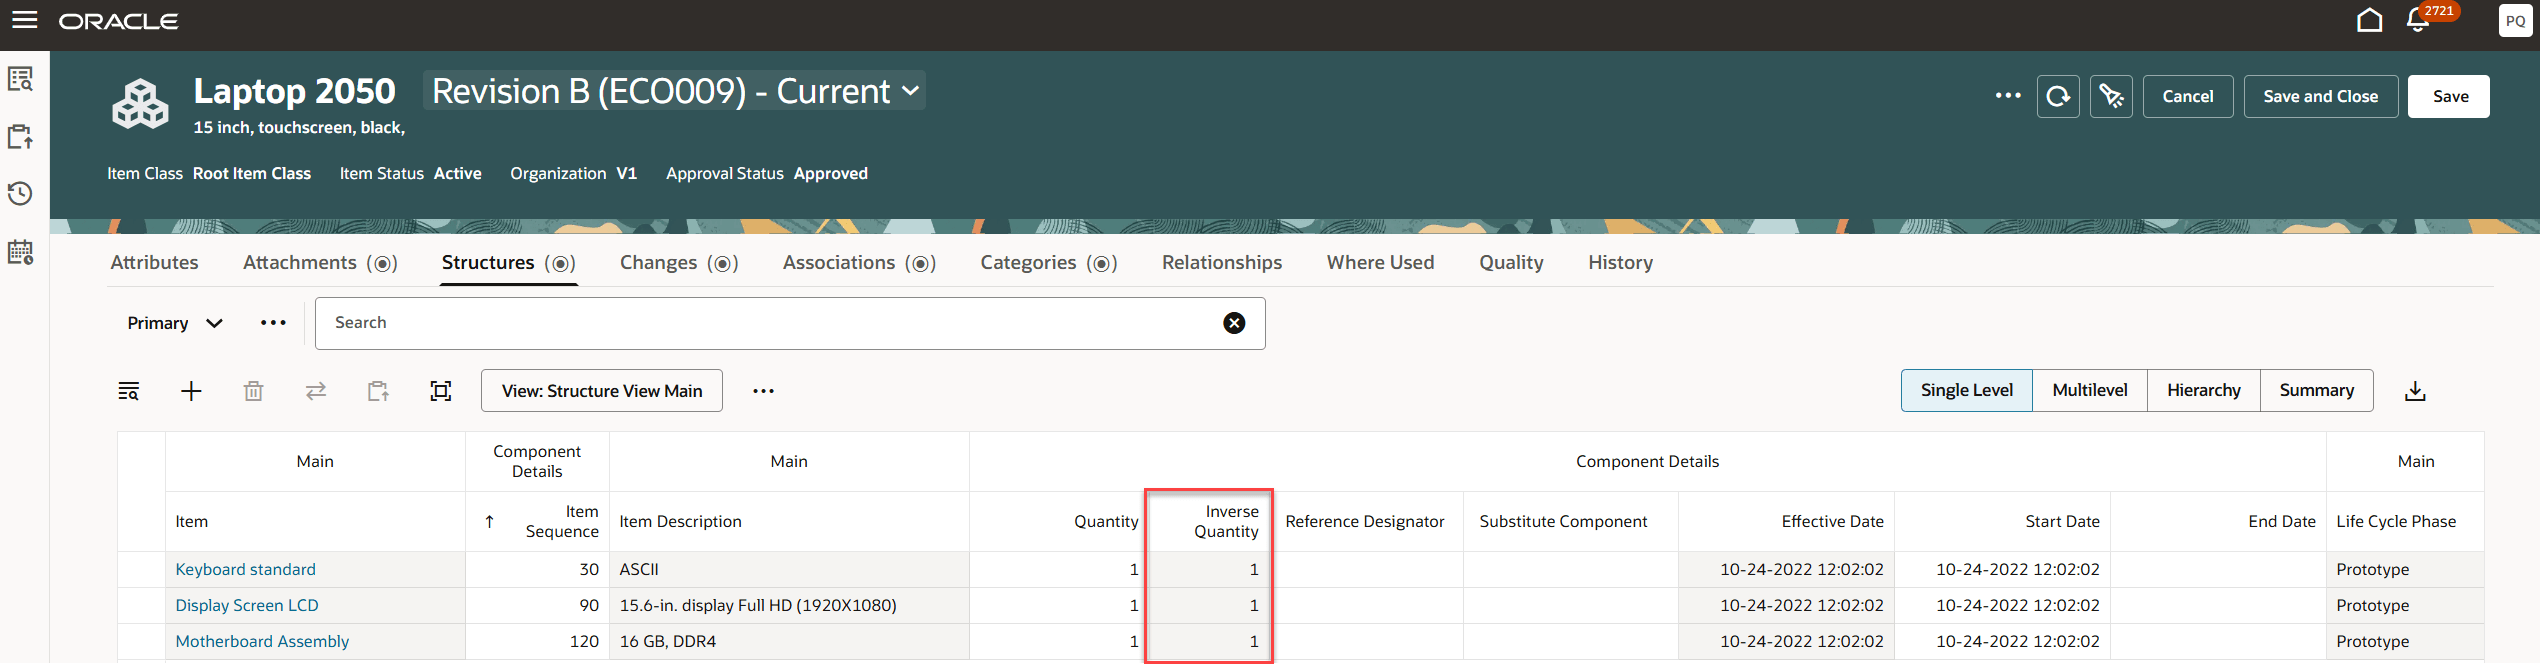Image resolution: width=2540 pixels, height=664 pixels.
Task: Open View: Structure View Main selector
Action: click(602, 391)
